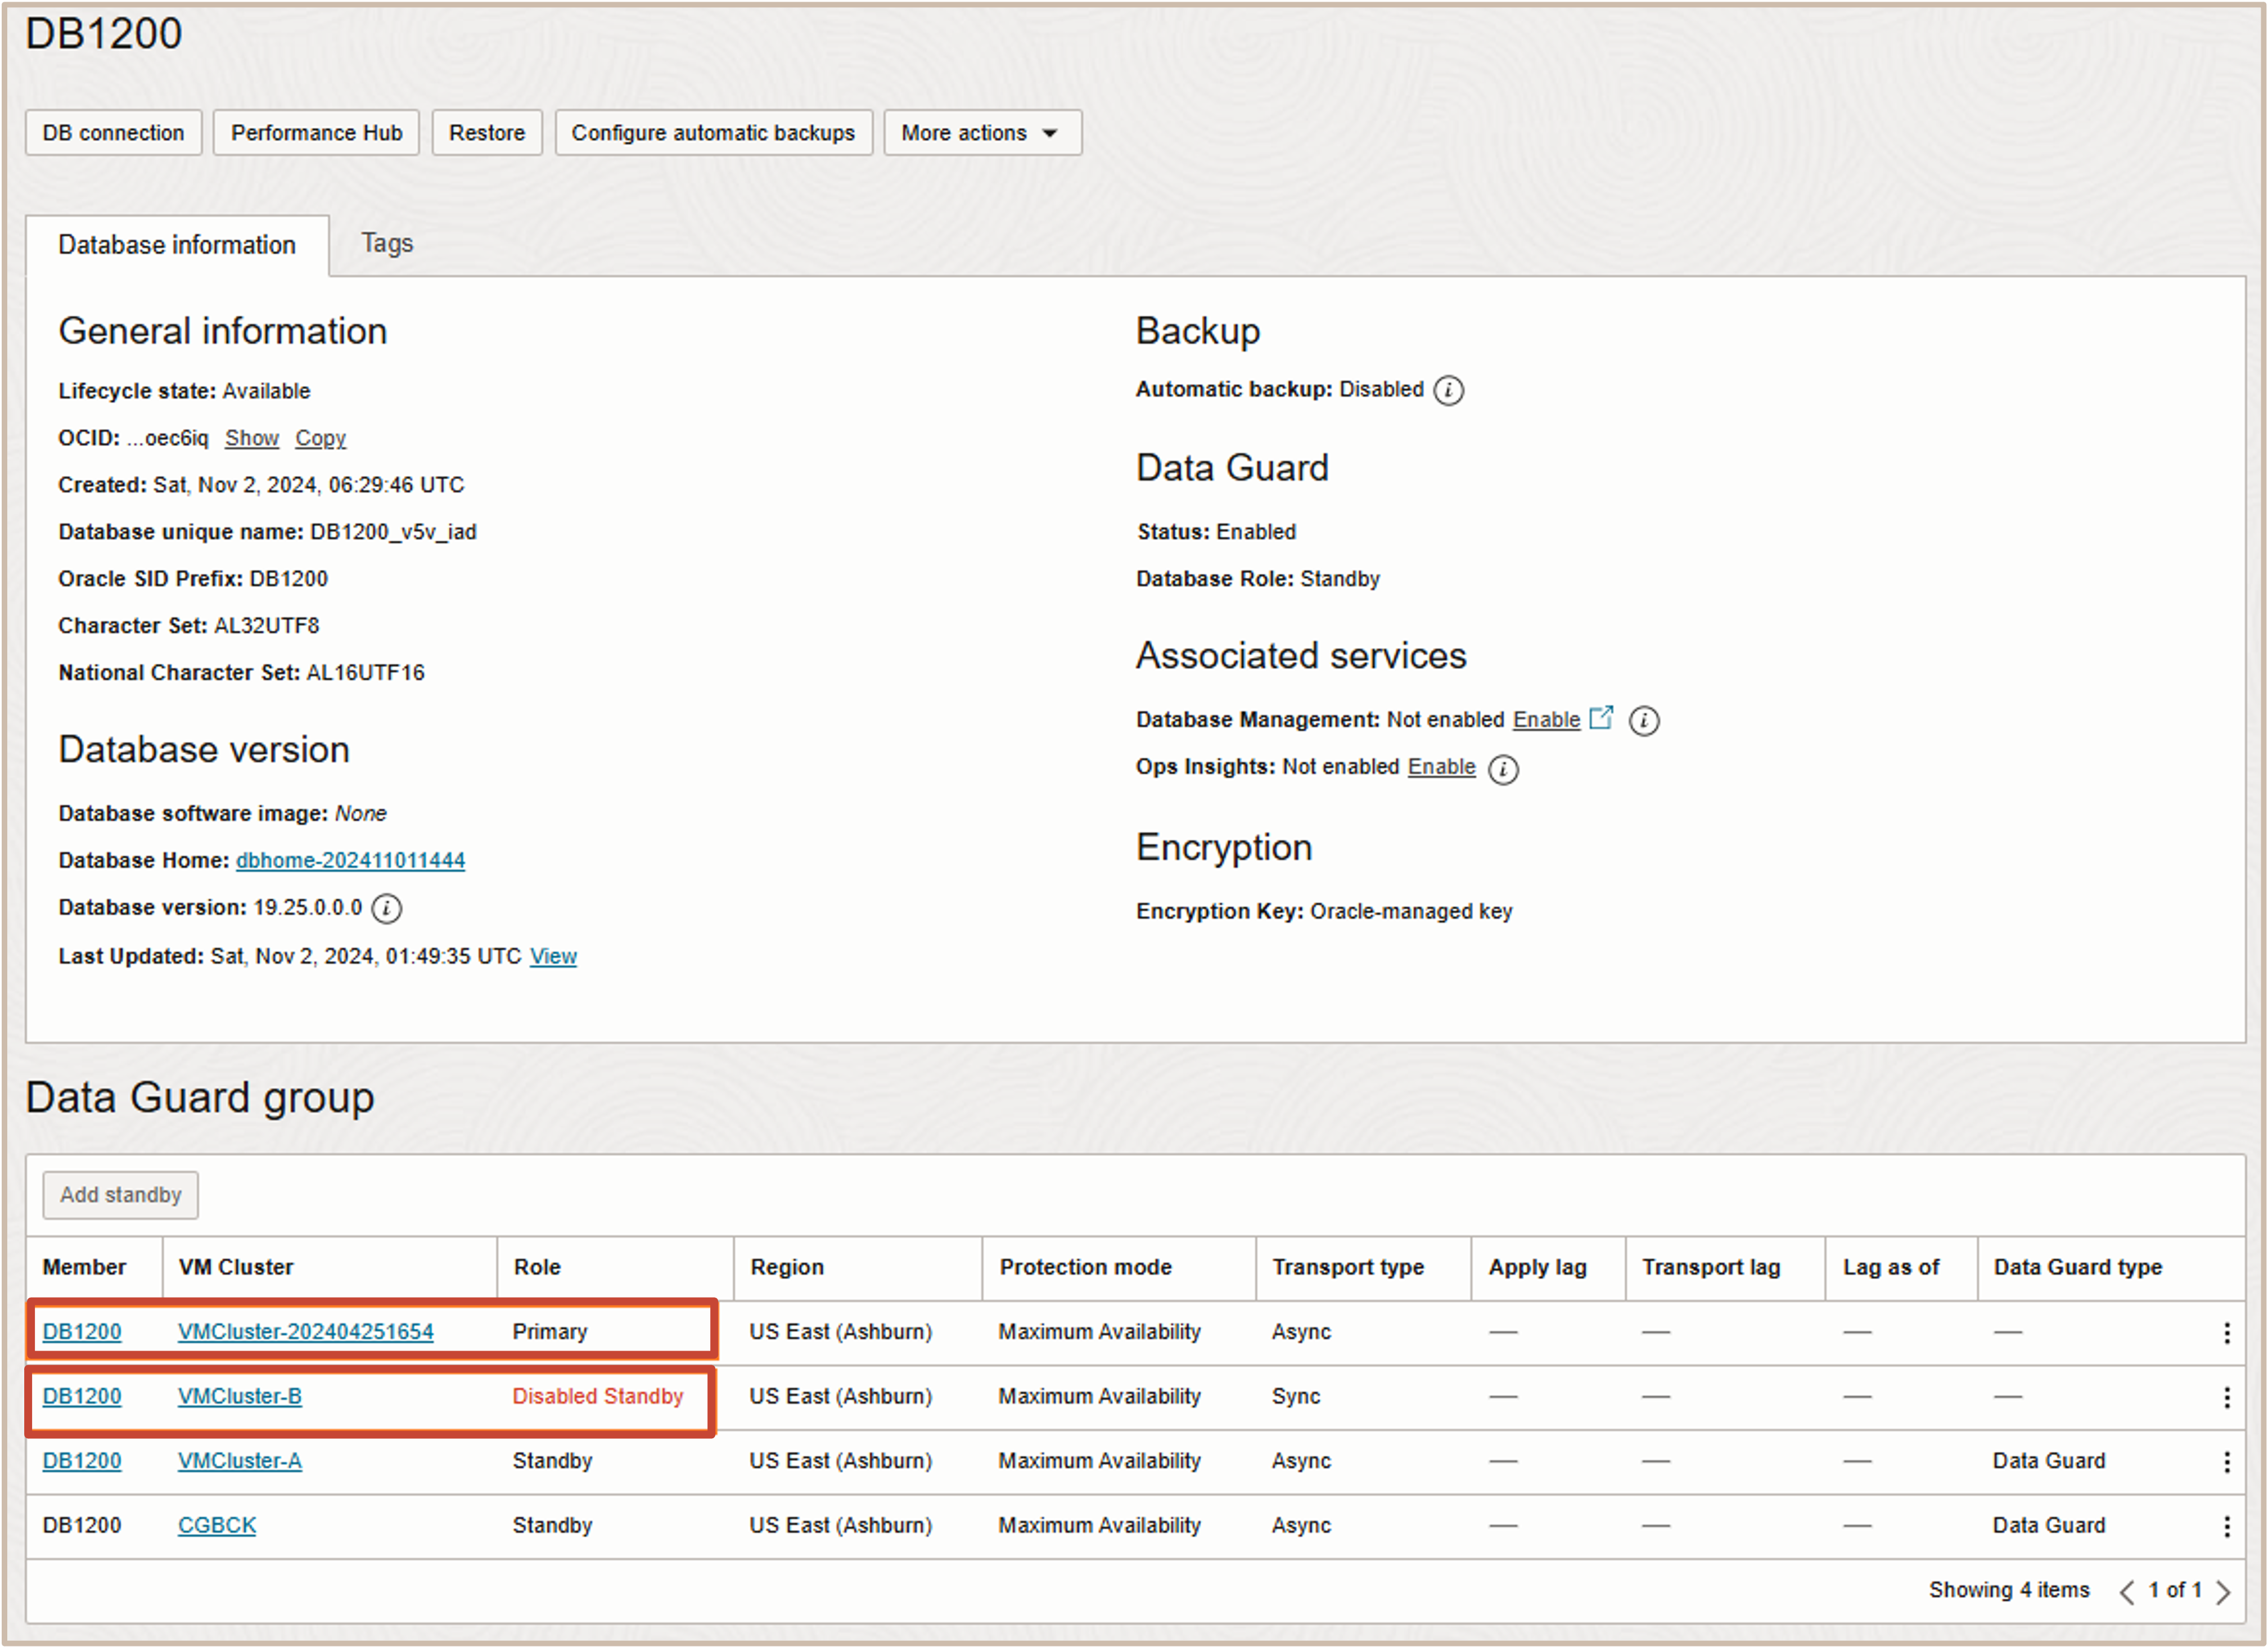Click info icon next to Database version
The image size is (2268, 1647).
pyautogui.click(x=386, y=908)
